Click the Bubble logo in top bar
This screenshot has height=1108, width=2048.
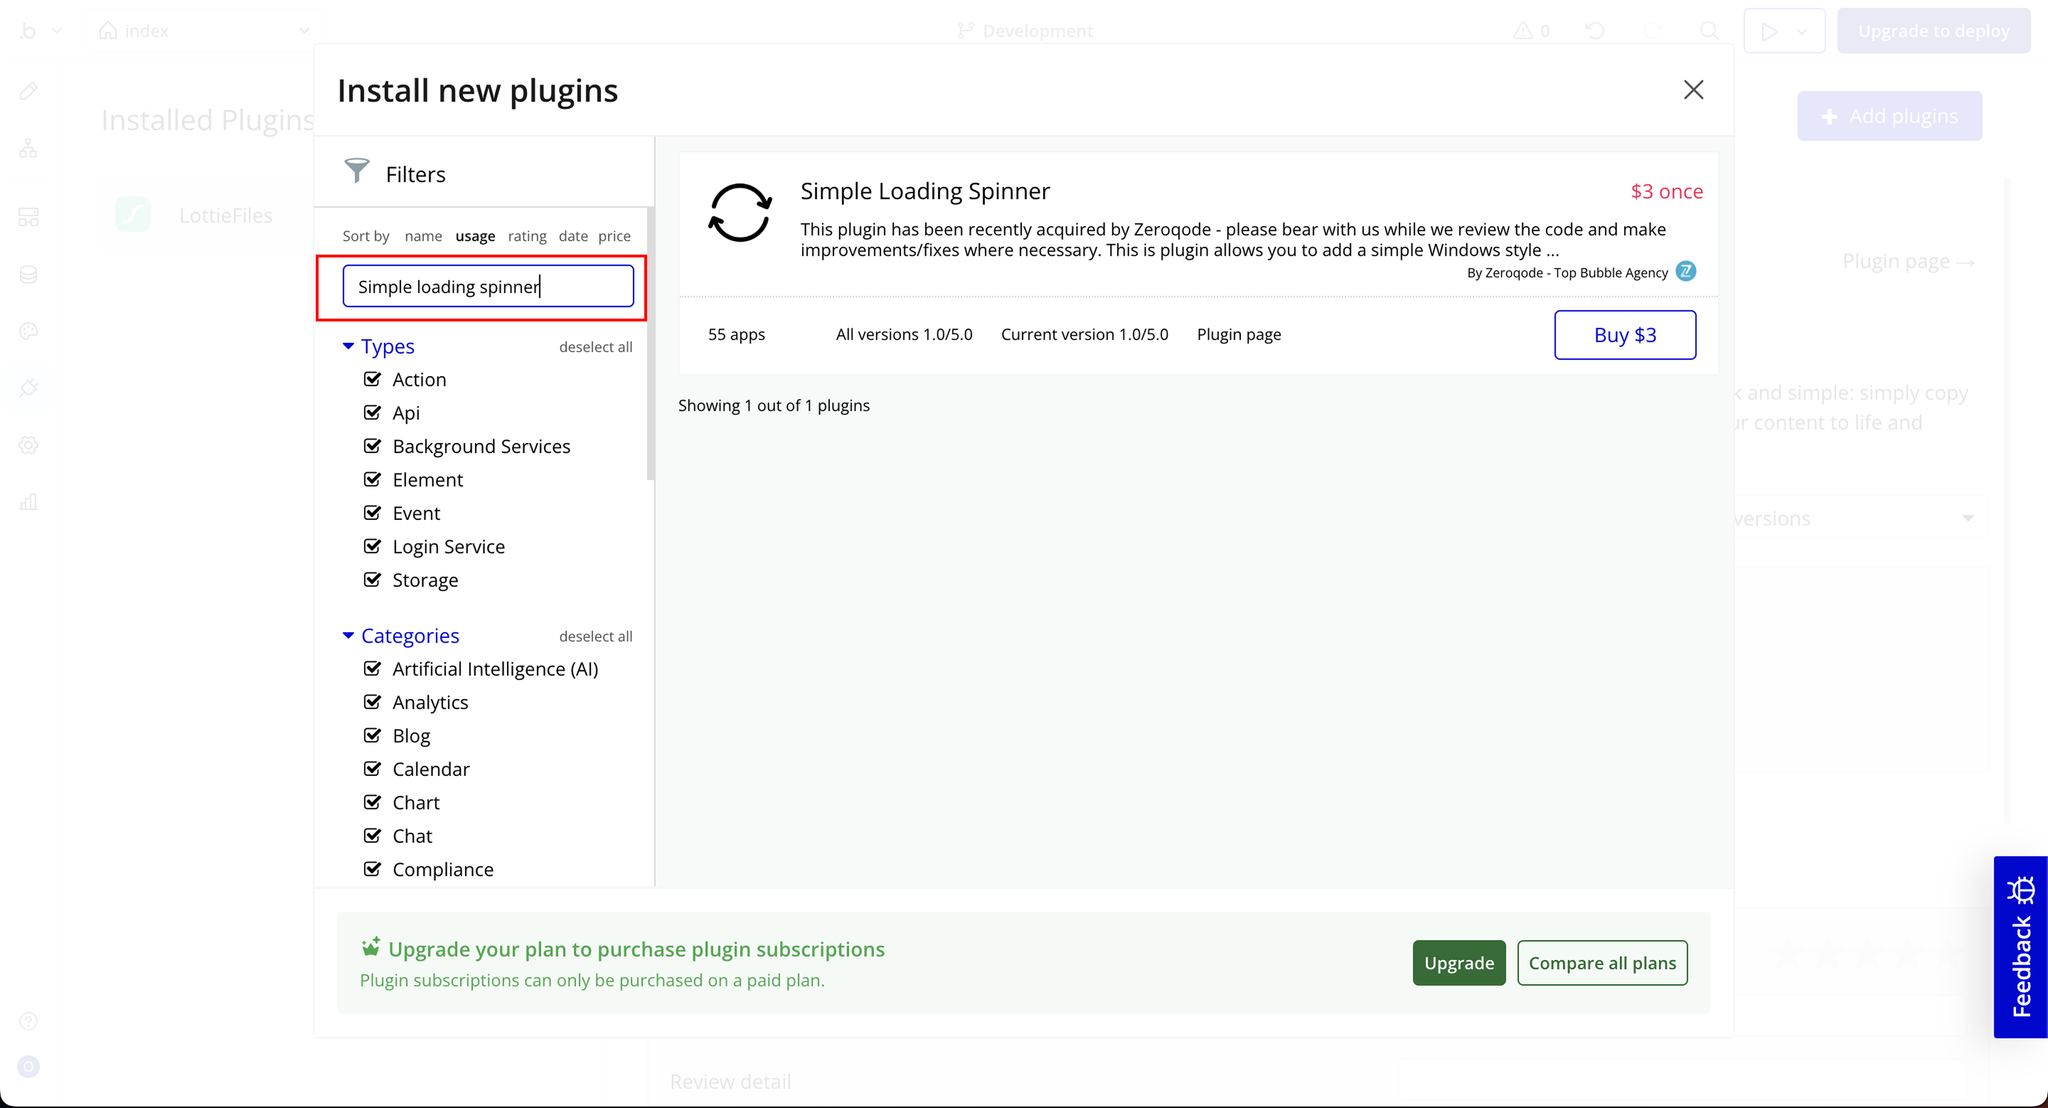click(x=29, y=31)
